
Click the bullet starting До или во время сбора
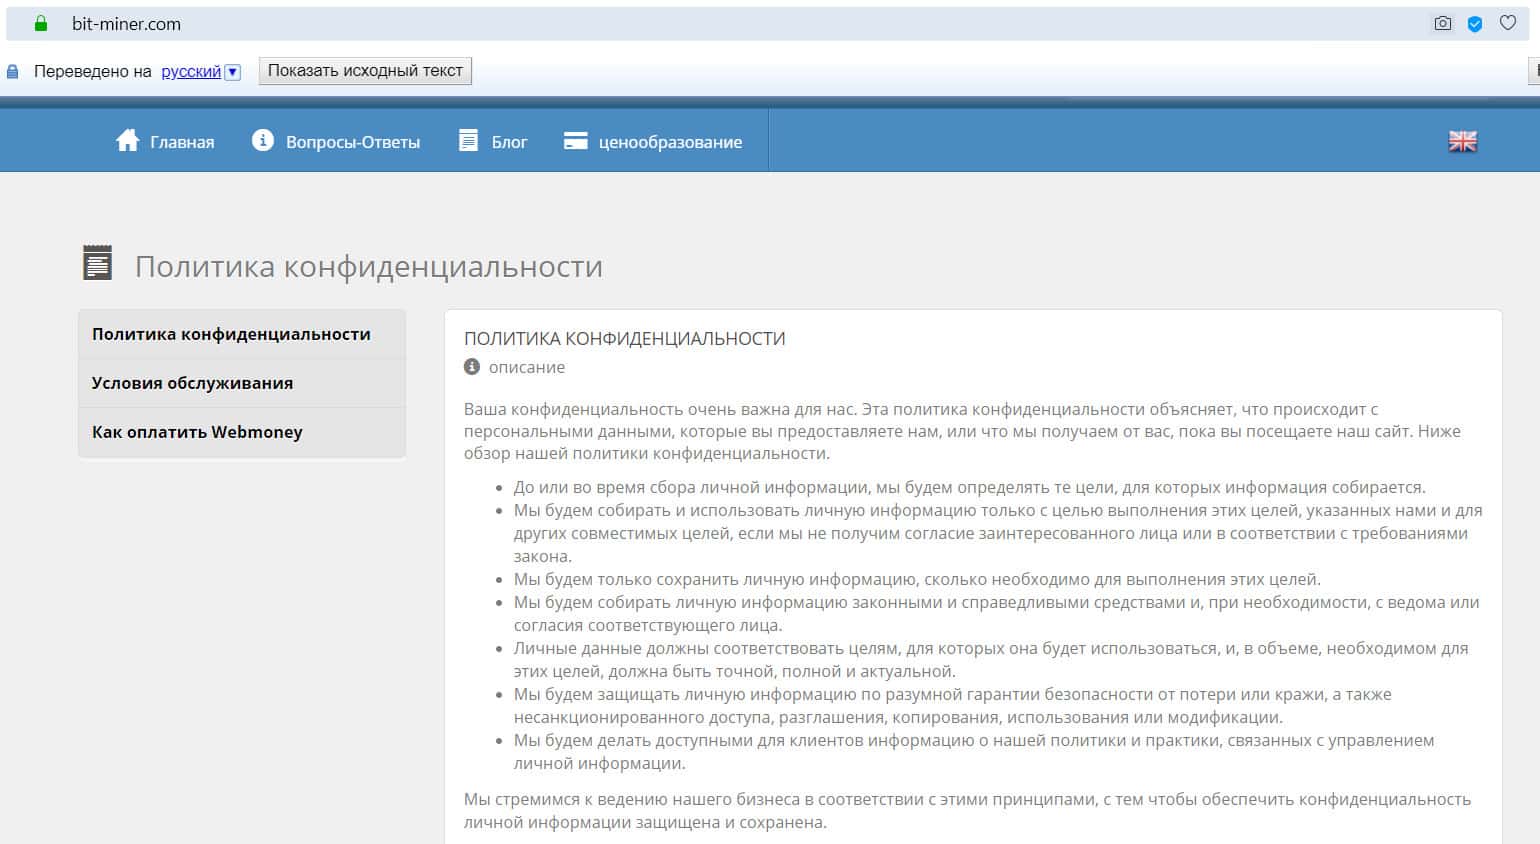pos(969,487)
